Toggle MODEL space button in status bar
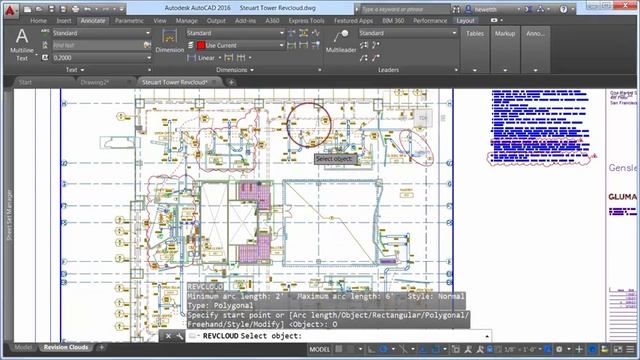The image size is (640, 360). (x=319, y=349)
